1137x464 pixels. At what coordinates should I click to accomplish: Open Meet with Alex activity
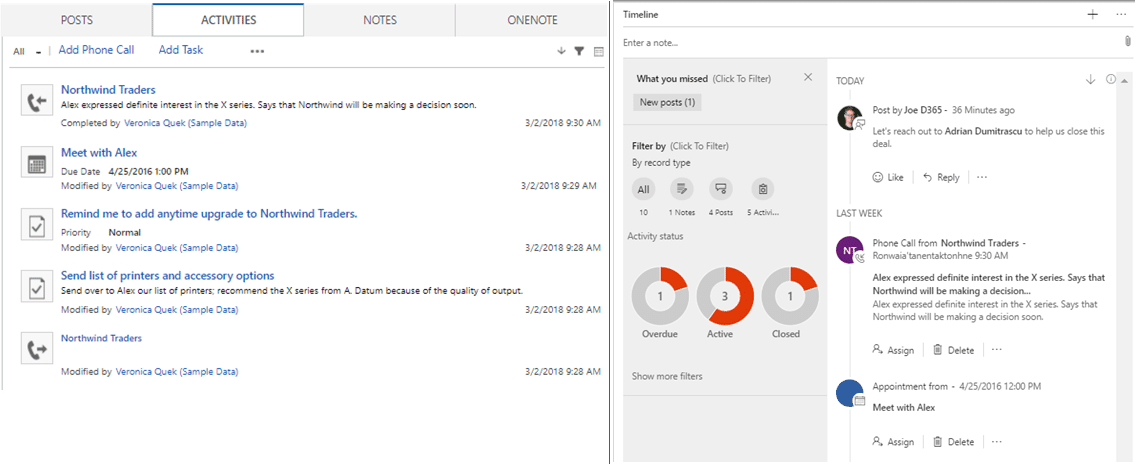coord(99,152)
